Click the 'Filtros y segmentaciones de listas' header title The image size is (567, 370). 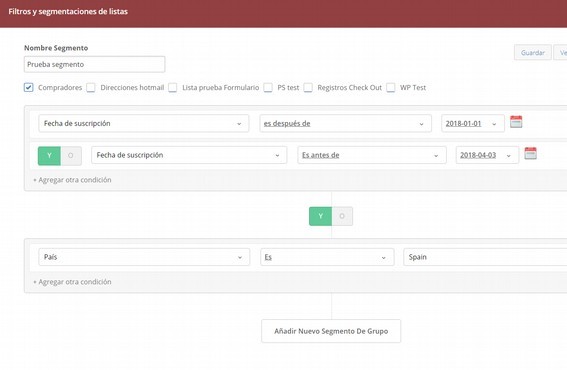click(68, 12)
